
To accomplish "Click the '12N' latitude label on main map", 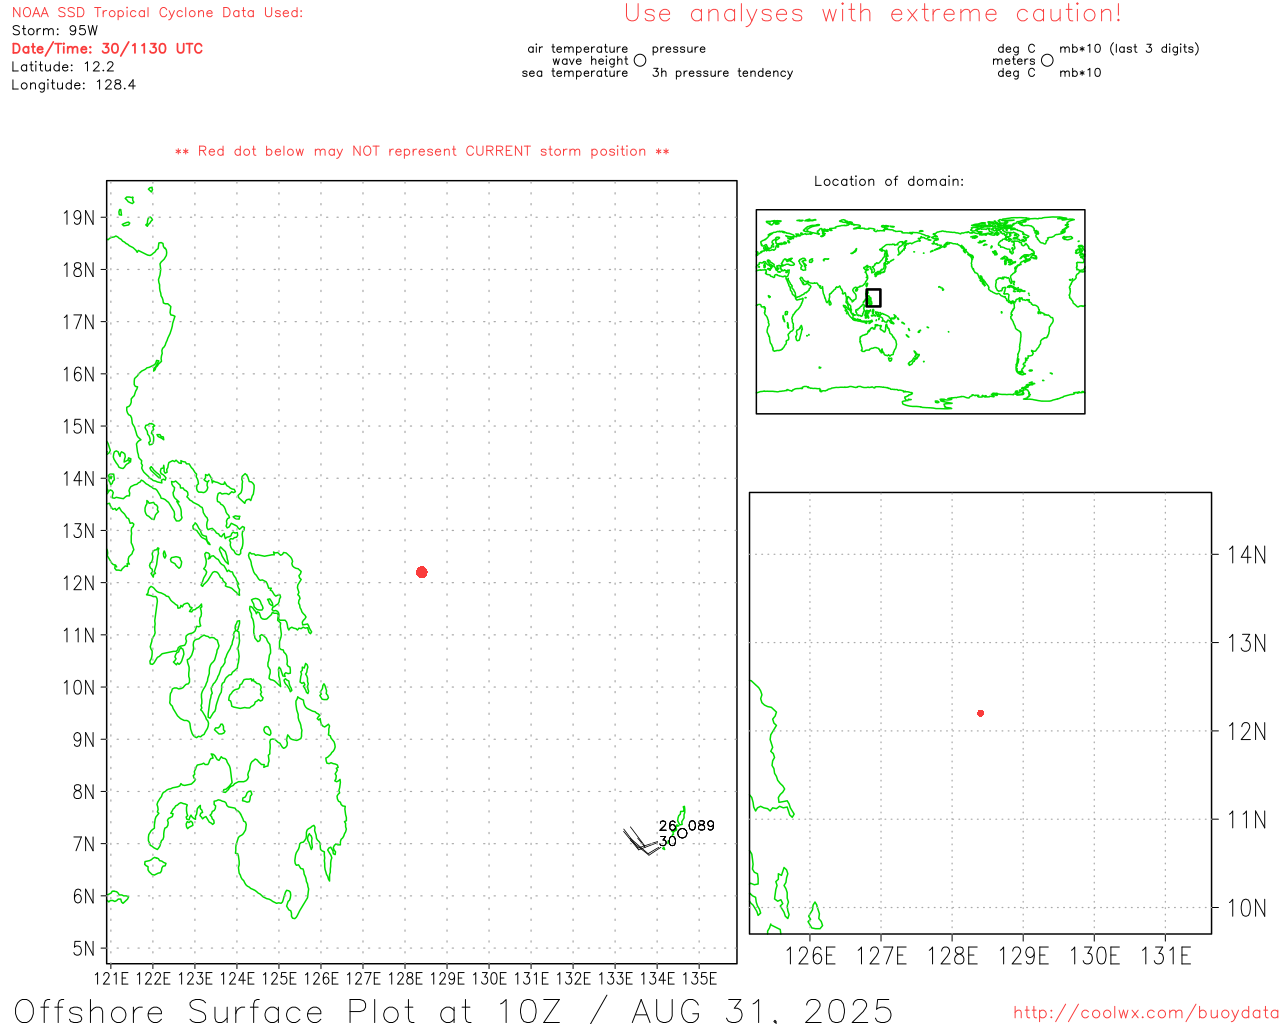I will pos(79,583).
